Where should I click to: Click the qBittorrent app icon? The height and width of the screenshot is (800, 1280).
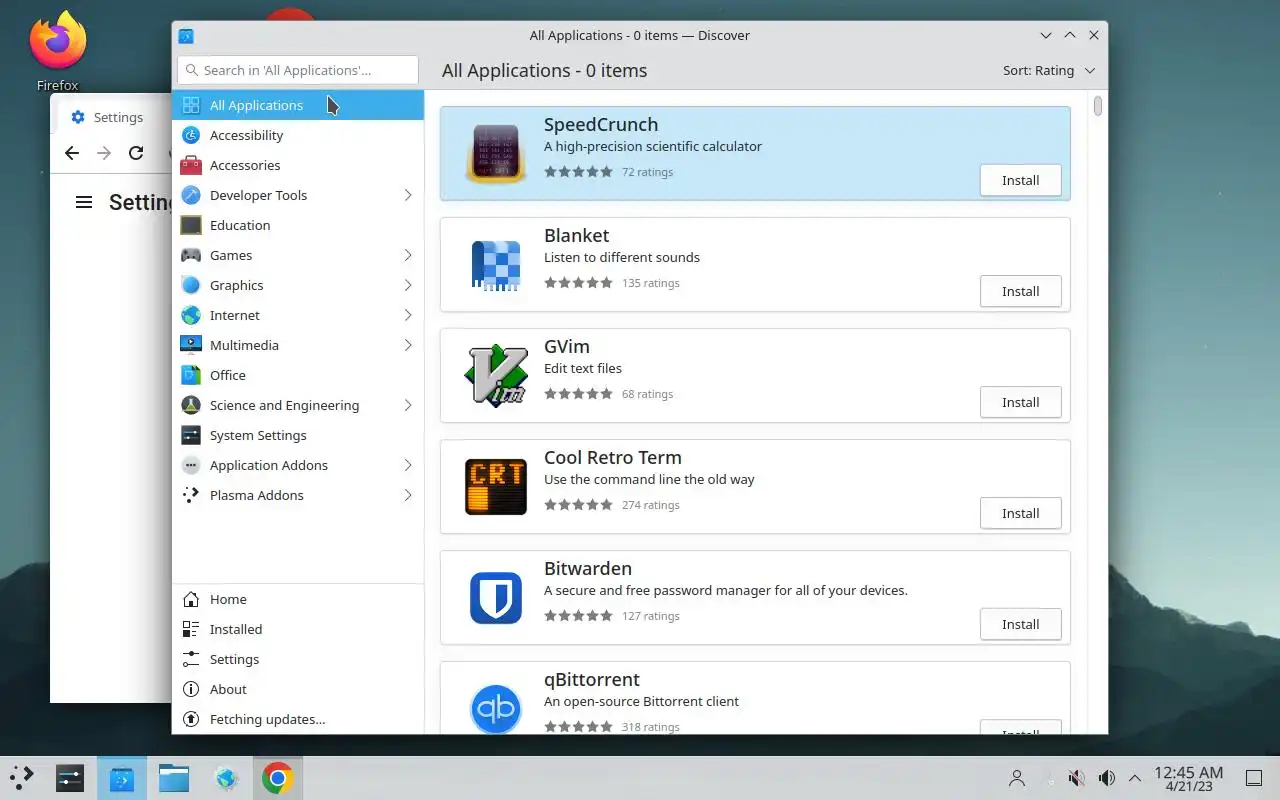[x=496, y=708]
